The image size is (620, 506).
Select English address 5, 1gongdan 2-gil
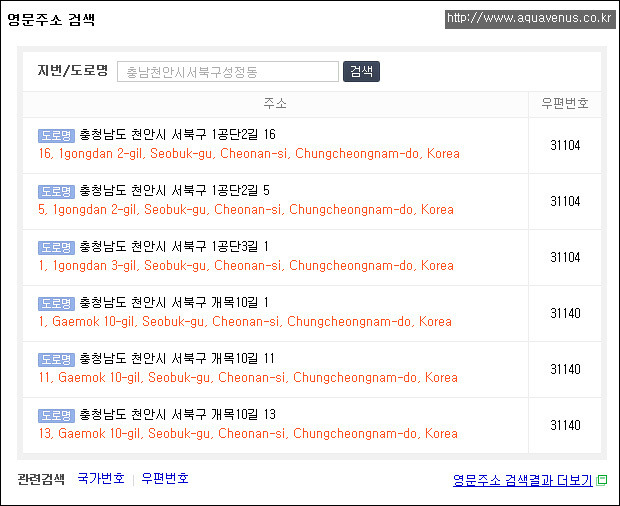(x=246, y=210)
